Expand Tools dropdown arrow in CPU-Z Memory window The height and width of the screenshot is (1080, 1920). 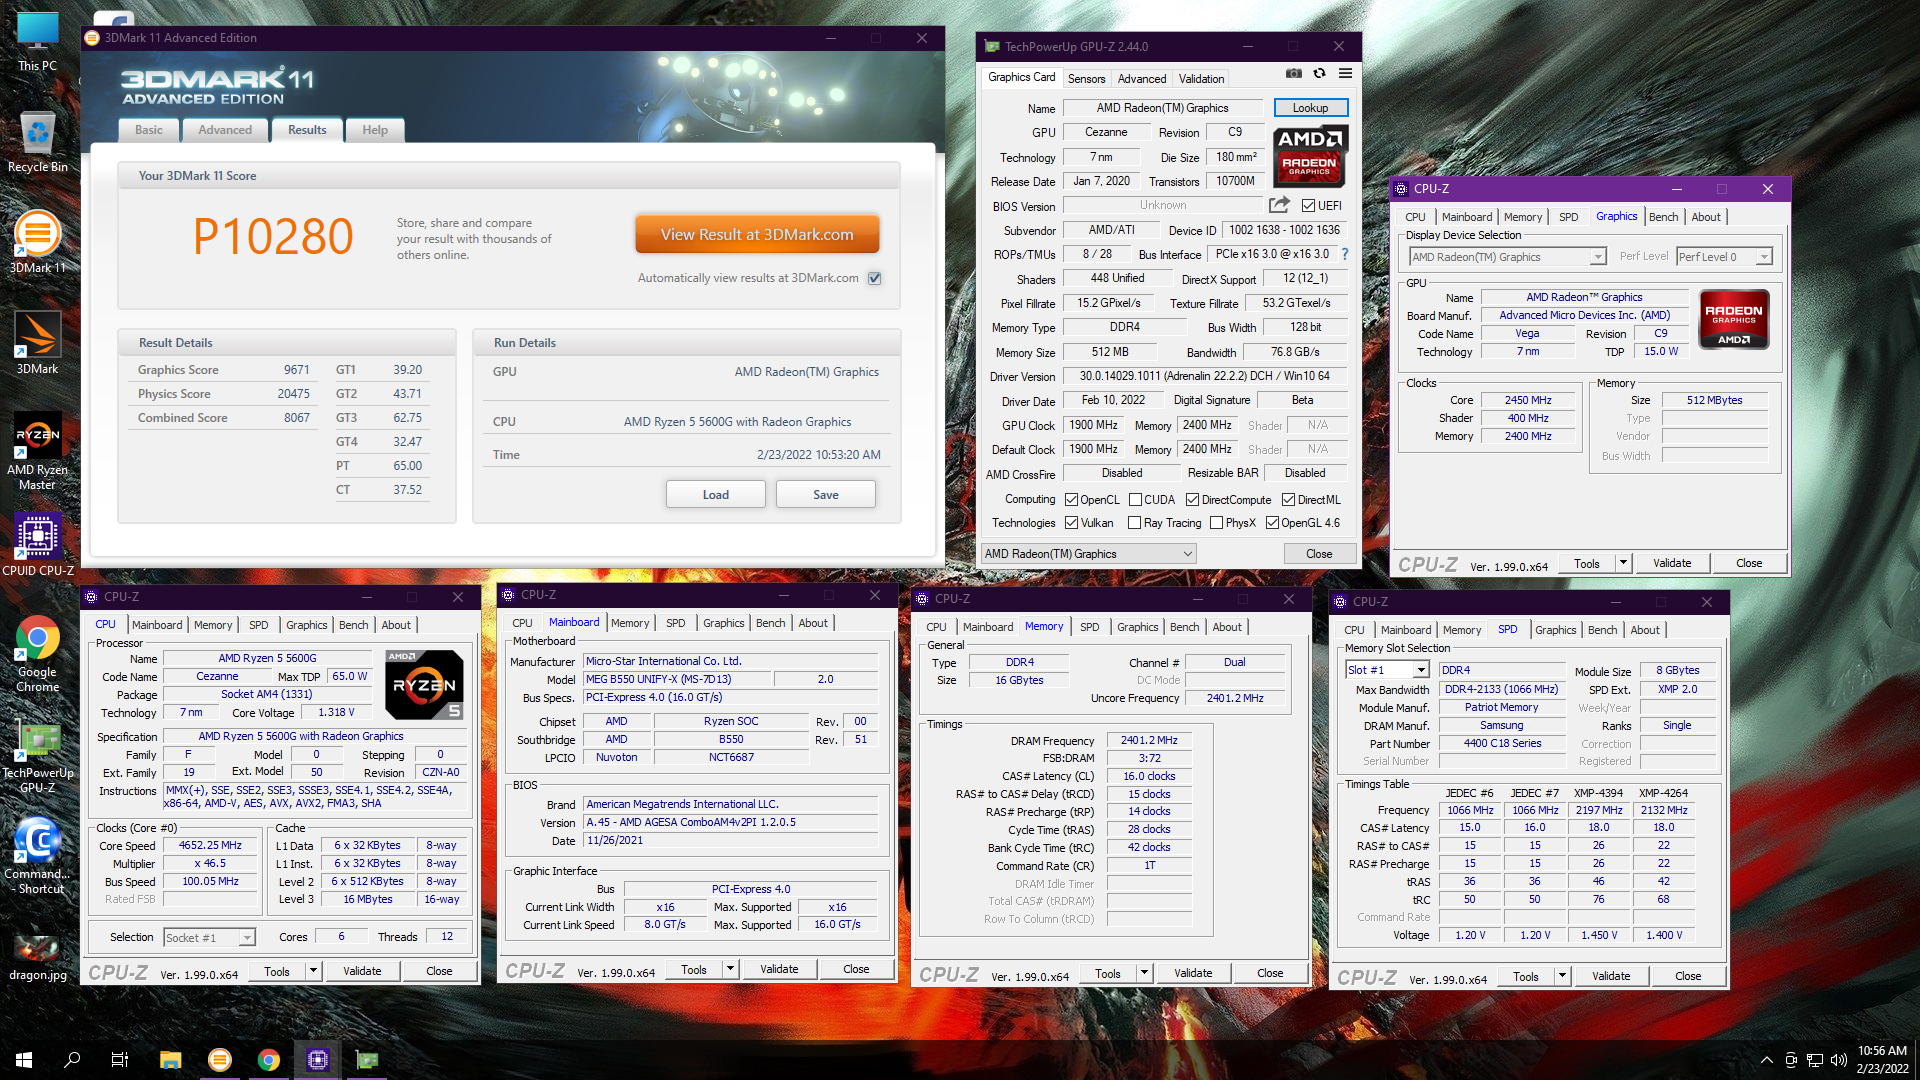pyautogui.click(x=1144, y=973)
